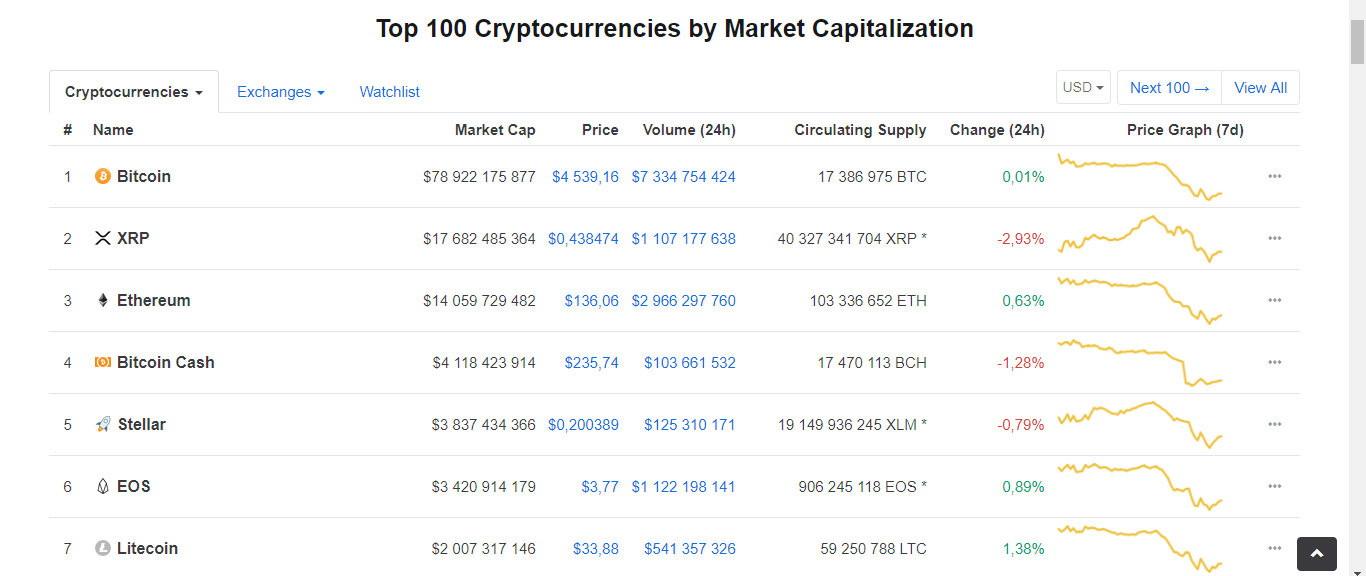This screenshot has width=1366, height=576.
Task: Open Bitcoin price link $4 539,16
Action: pos(585,177)
